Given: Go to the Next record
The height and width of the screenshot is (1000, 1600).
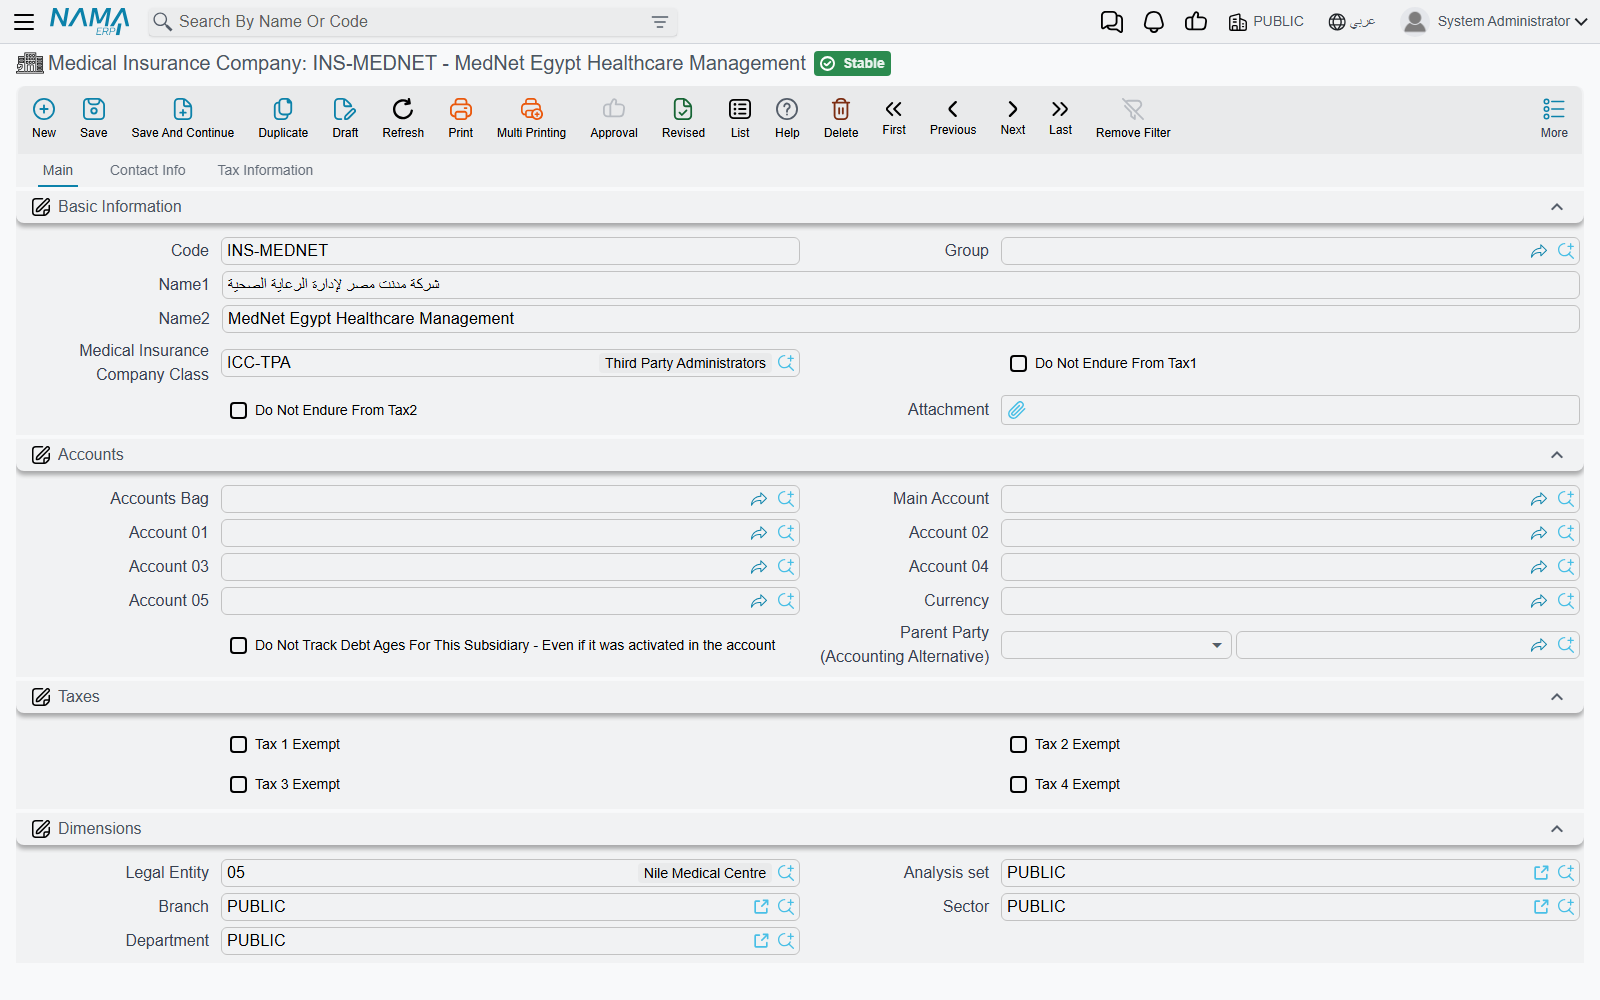Looking at the screenshot, I should [1013, 109].
